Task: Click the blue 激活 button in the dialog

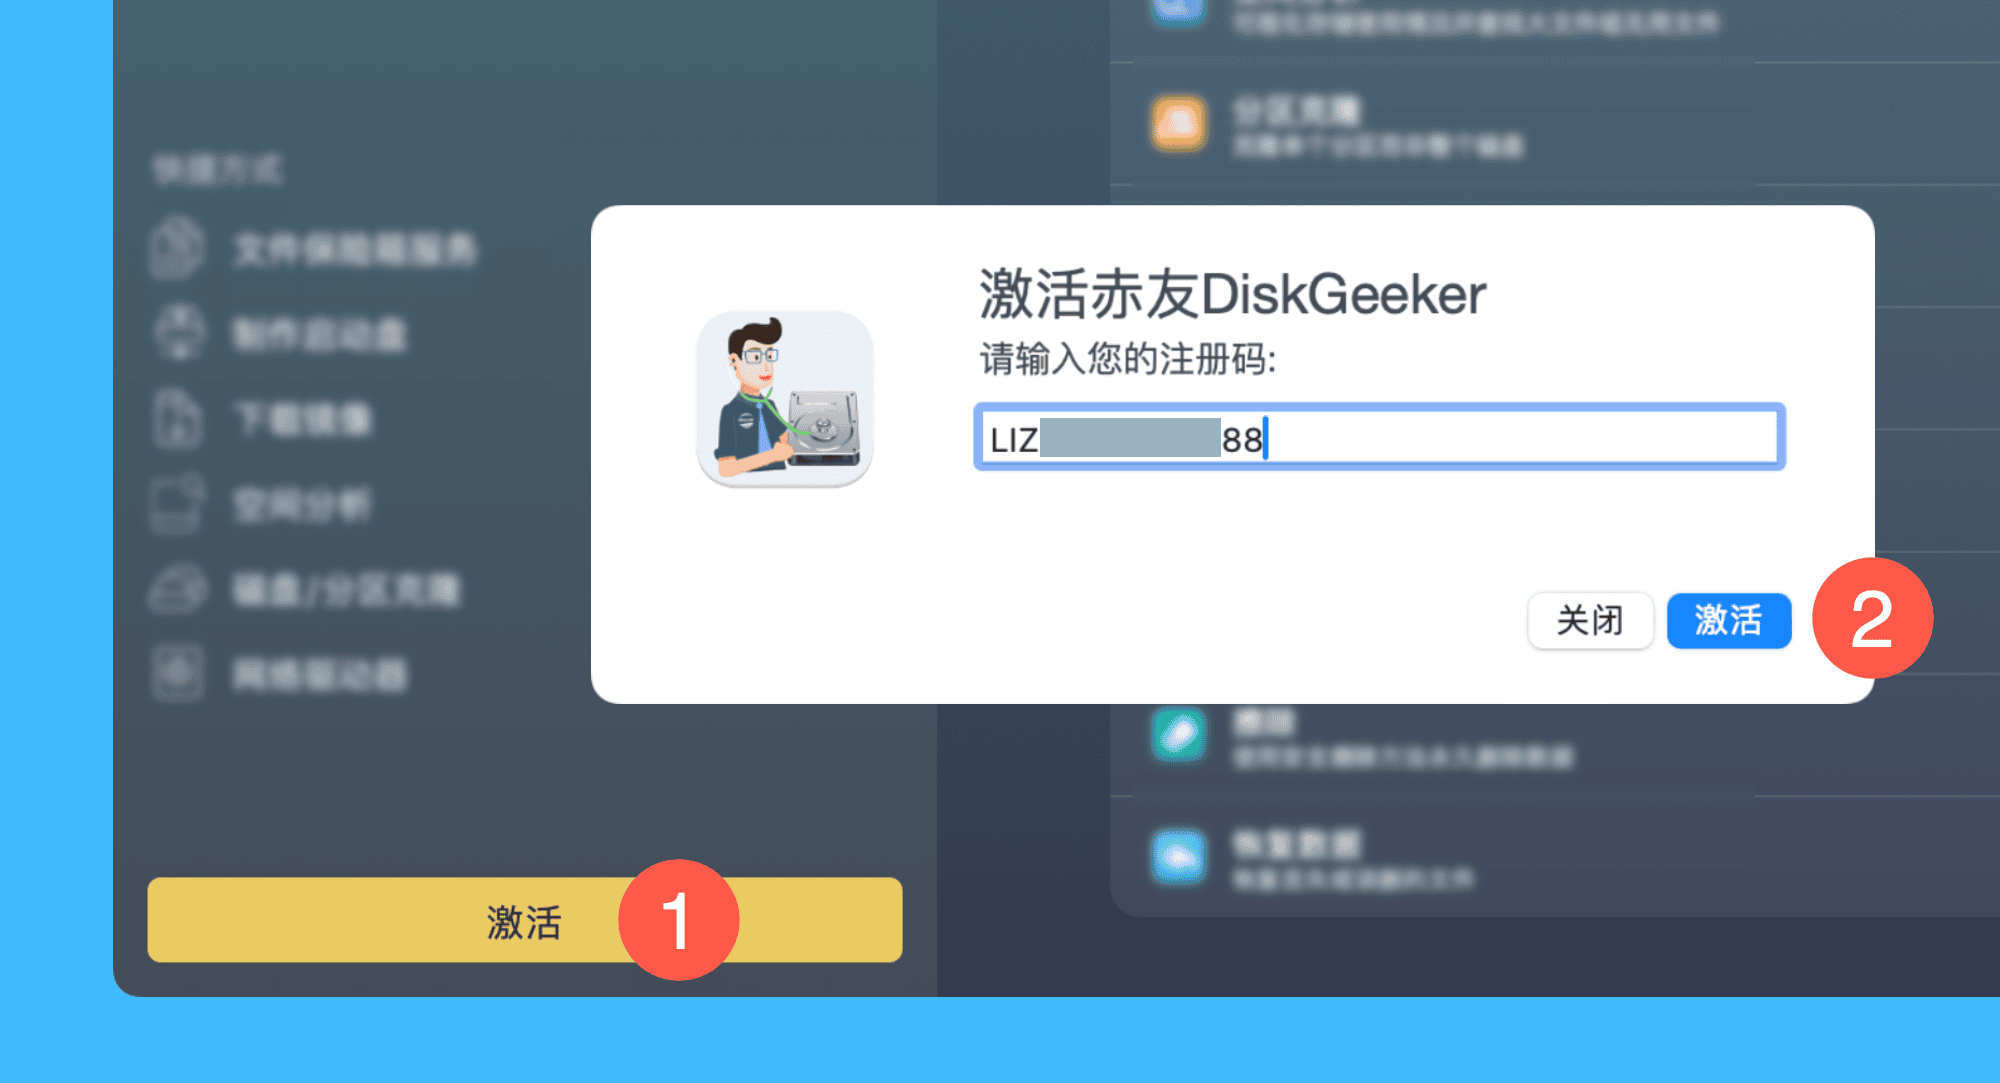Action: click(x=1728, y=621)
